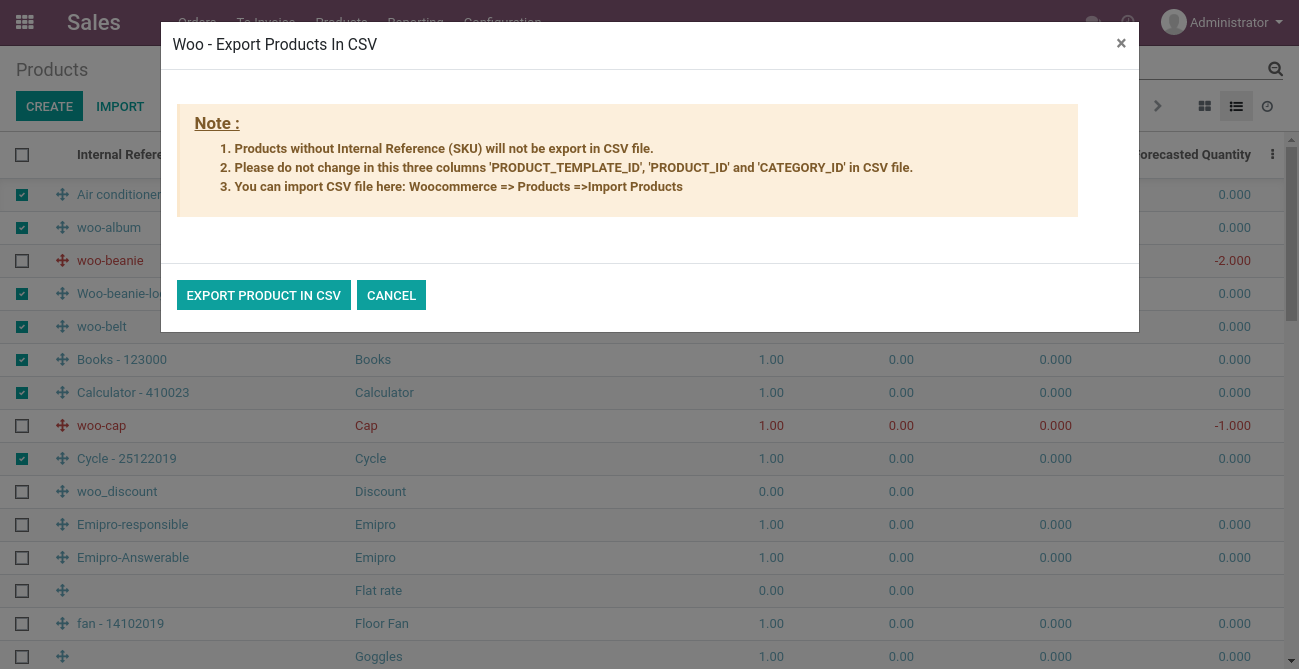1299x669 pixels.
Task: Check the Emipro-responsible row checkbox
Action: [x=22, y=525]
